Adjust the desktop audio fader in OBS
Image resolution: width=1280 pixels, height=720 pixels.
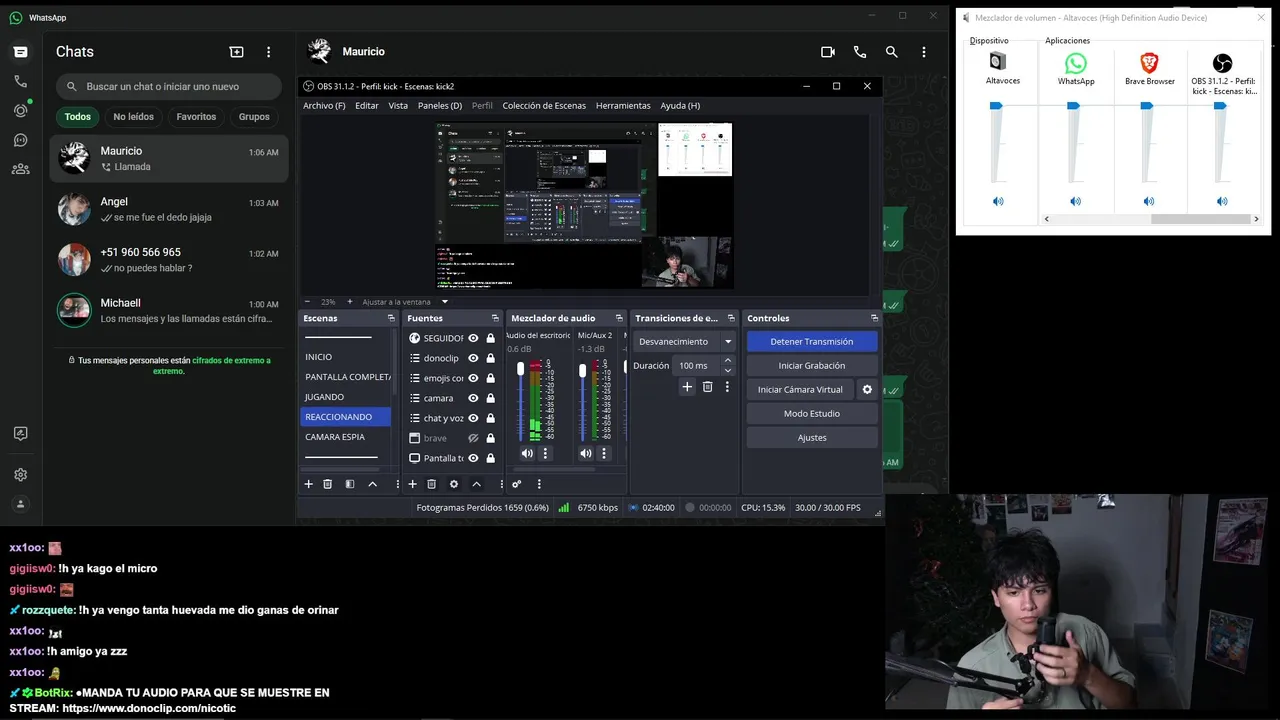(520, 370)
